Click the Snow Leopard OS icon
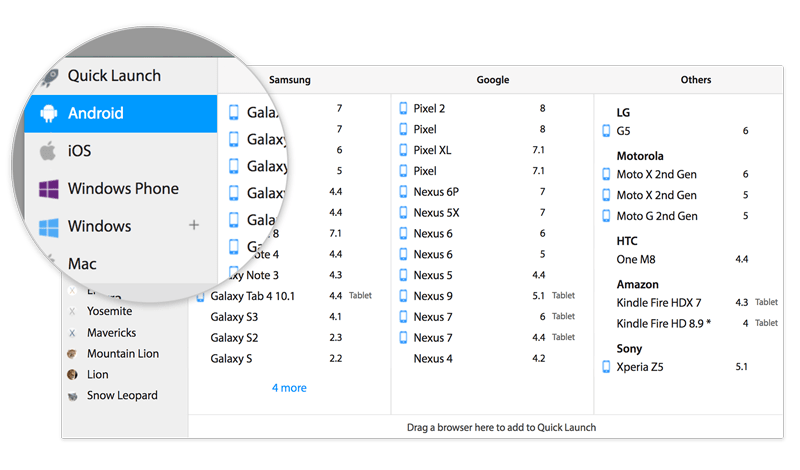This screenshot has width=800, height=470. 72,396
